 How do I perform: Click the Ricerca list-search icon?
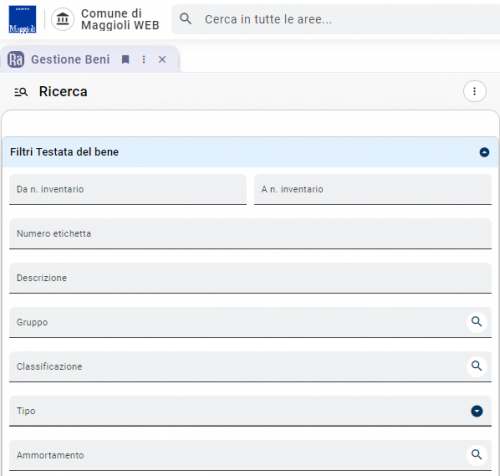pos(21,92)
